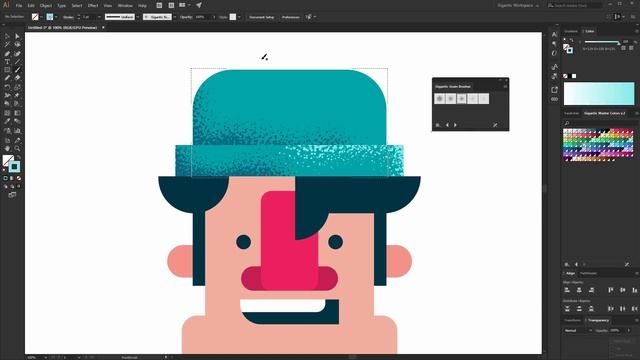Click the Adobe Stock search field
Viewport: 640px width, 360px height.
(575, 6)
